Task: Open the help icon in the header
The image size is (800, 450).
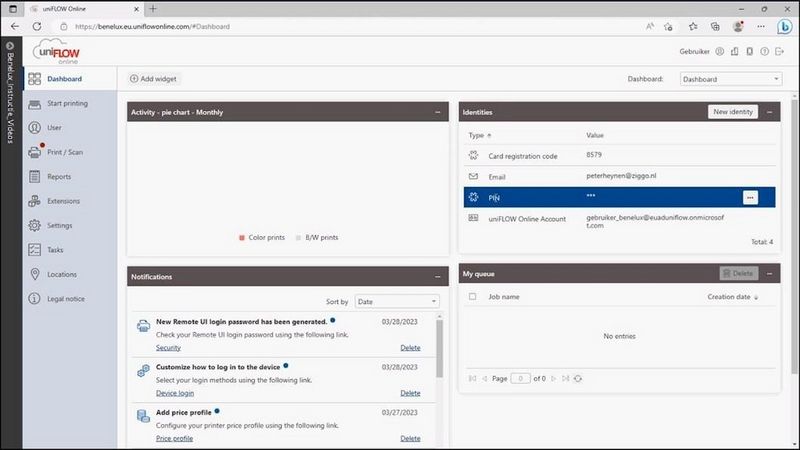Action: click(x=763, y=50)
